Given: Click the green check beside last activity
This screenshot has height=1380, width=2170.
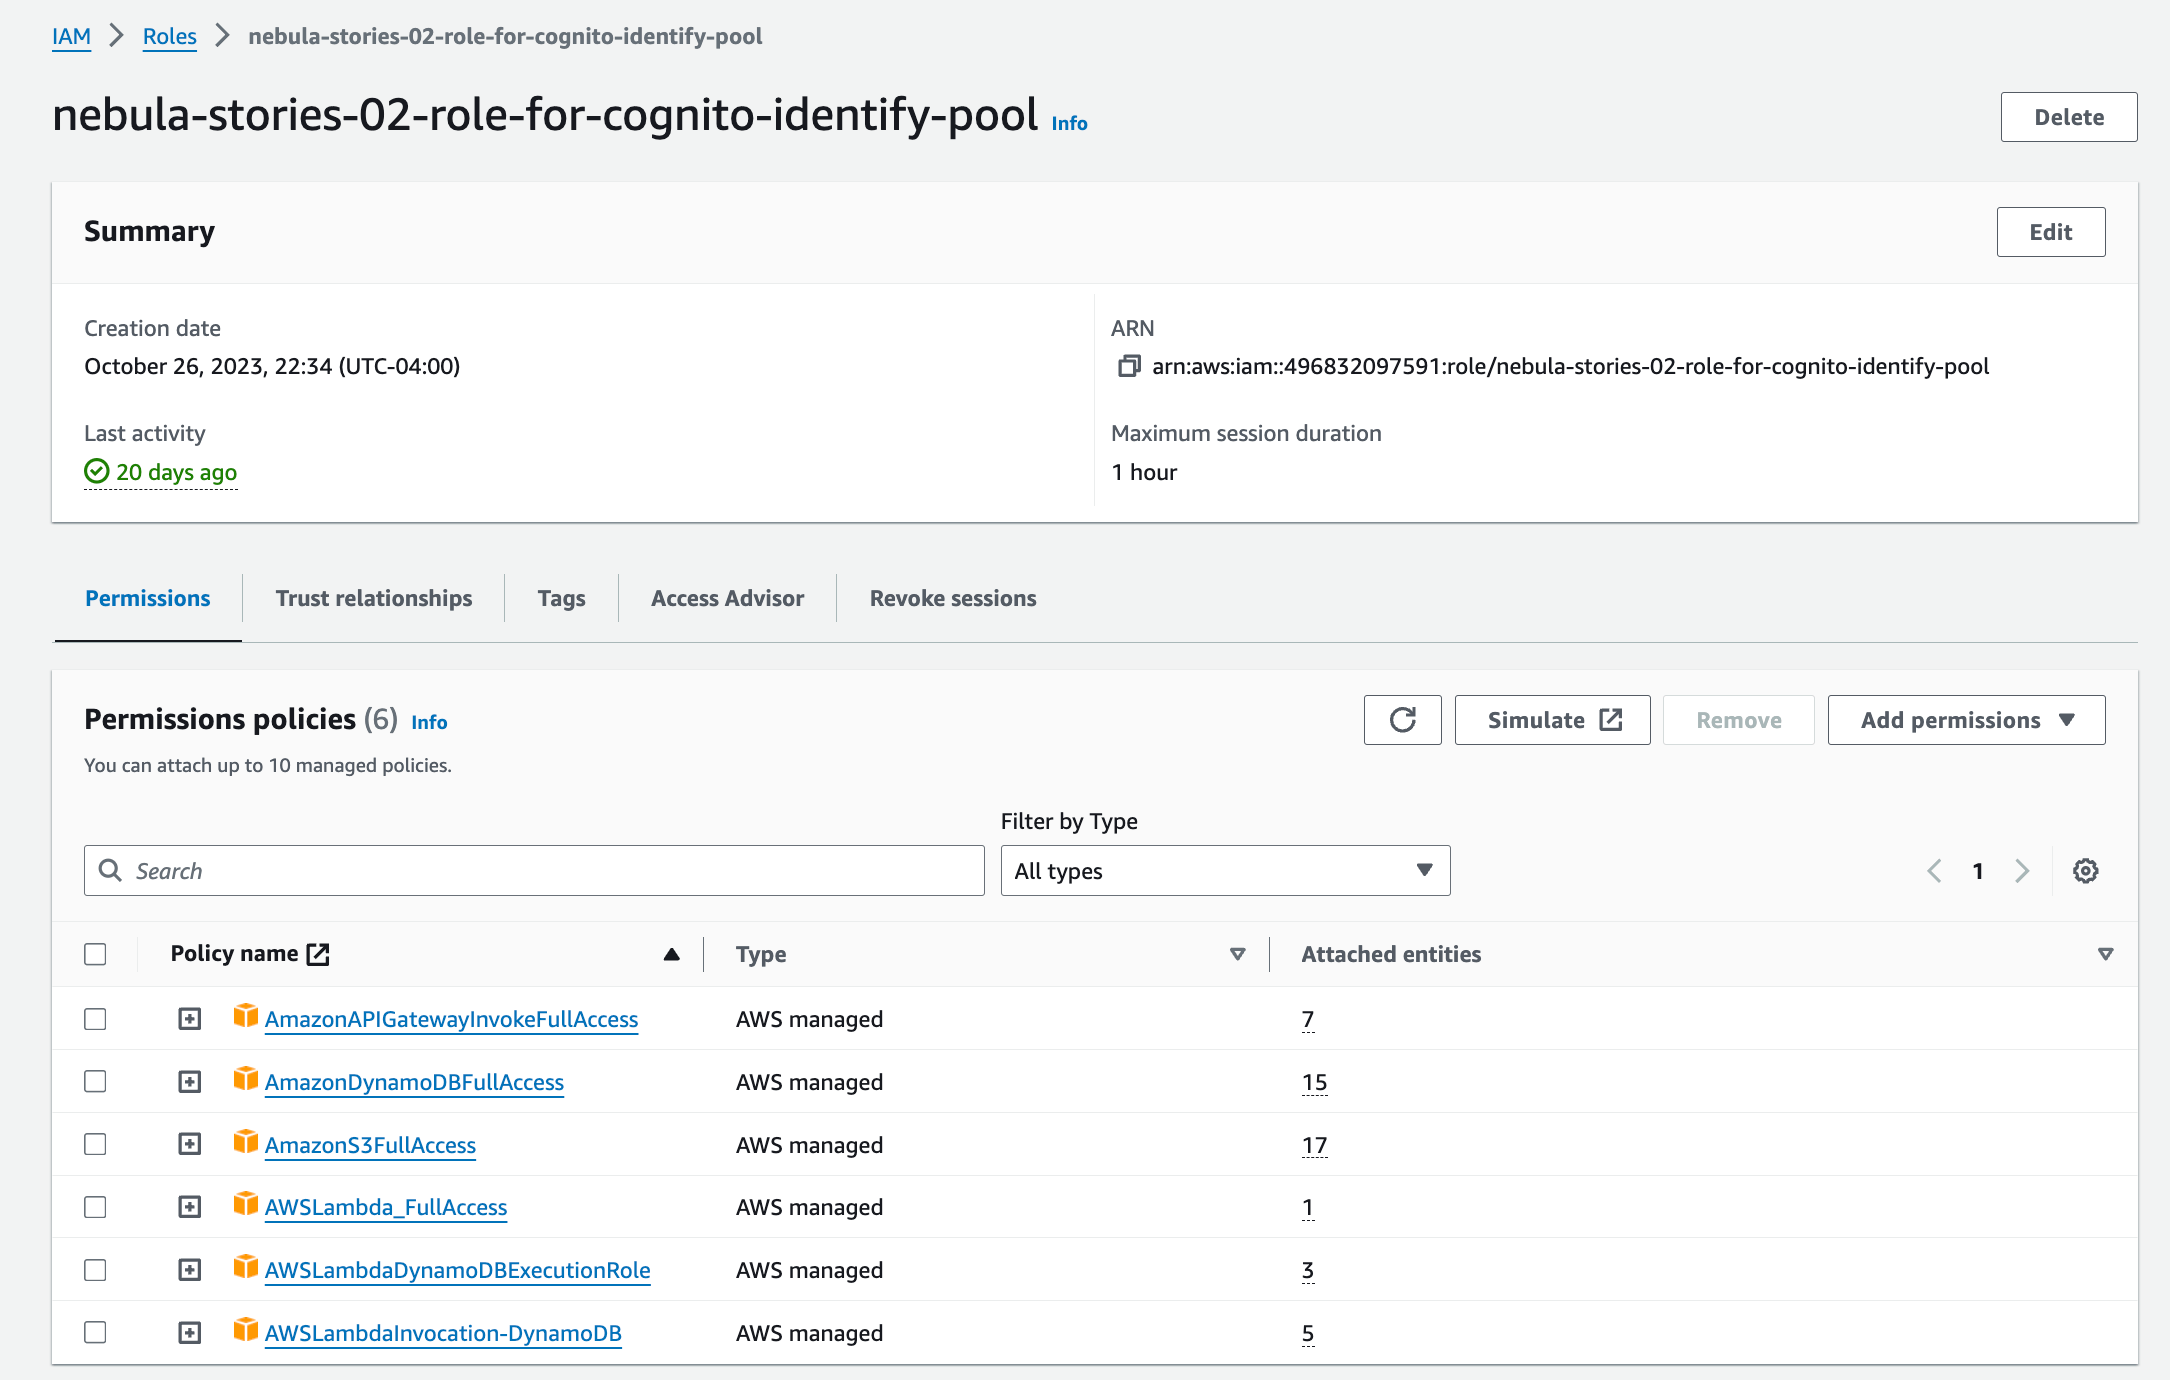Looking at the screenshot, I should click(x=96, y=471).
